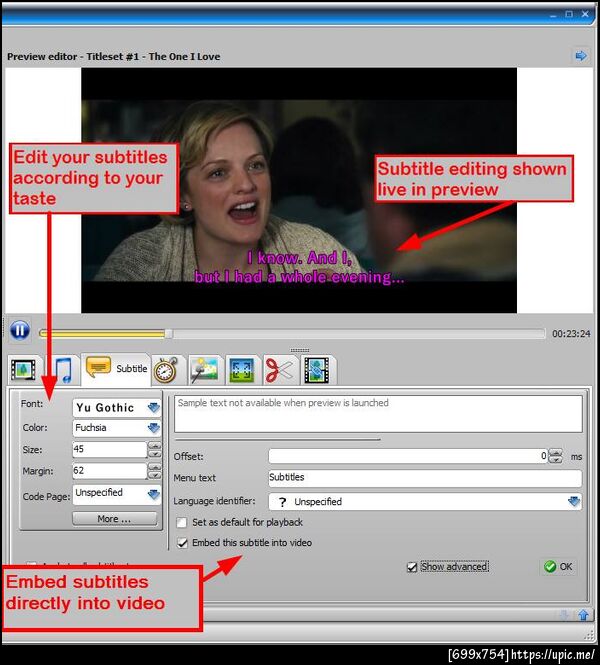This screenshot has width=600, height=665.
Task: Maximize the window
Action: click(x=569, y=14)
